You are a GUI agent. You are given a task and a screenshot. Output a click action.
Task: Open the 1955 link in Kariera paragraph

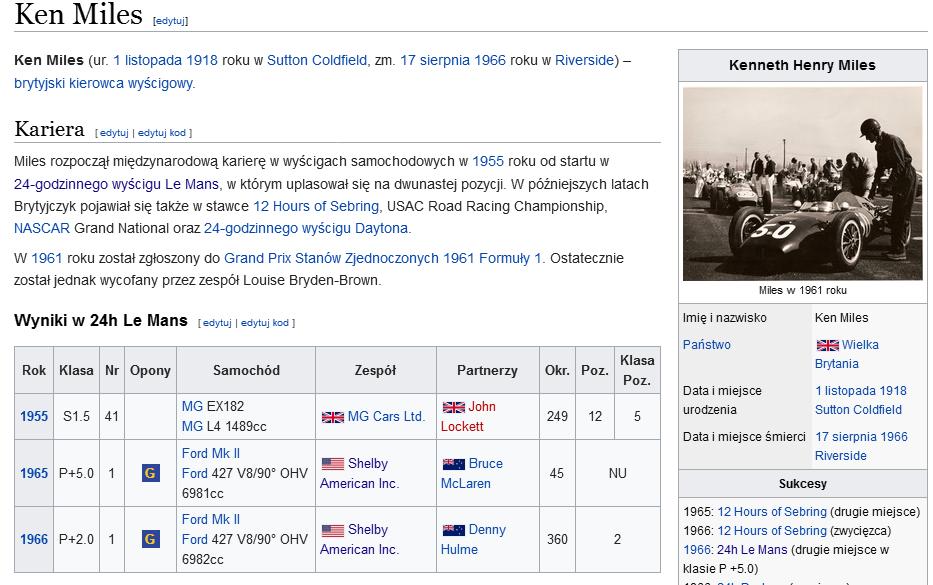click(x=488, y=161)
